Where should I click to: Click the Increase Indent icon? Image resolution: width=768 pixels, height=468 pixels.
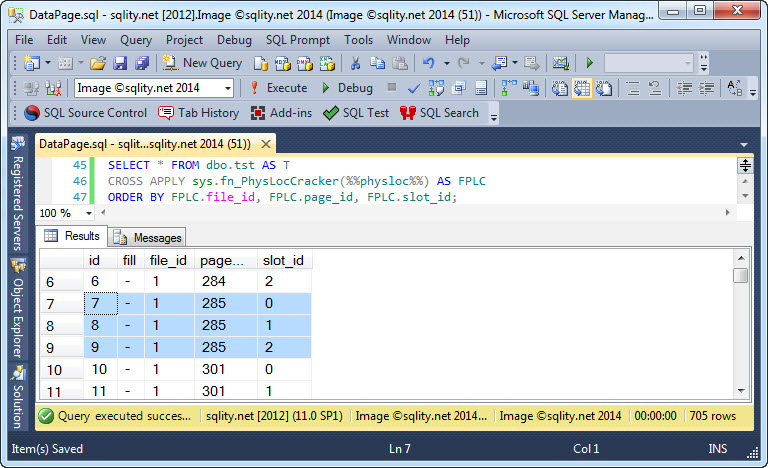706,89
